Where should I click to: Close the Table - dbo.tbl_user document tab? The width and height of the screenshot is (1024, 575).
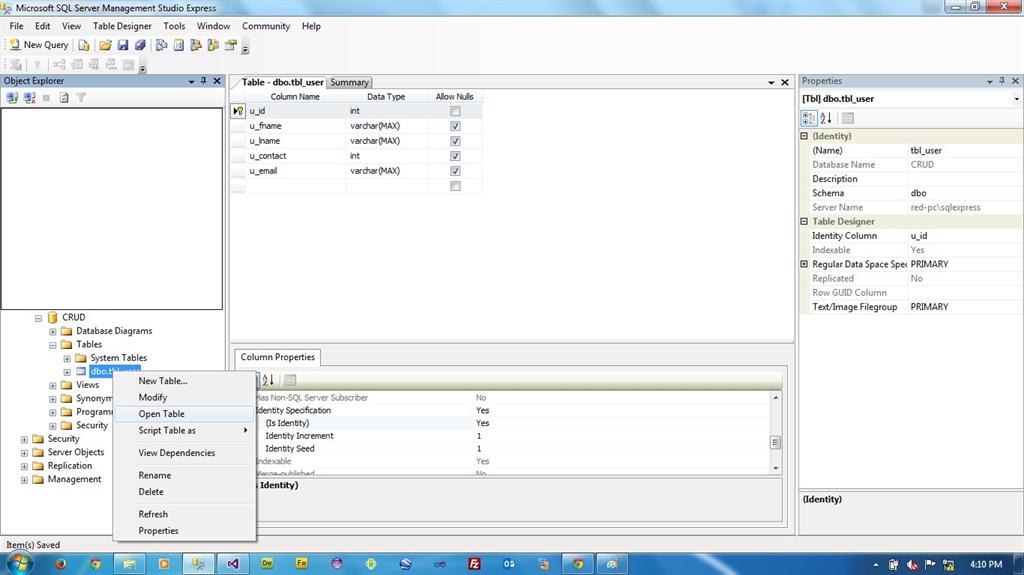(x=785, y=82)
